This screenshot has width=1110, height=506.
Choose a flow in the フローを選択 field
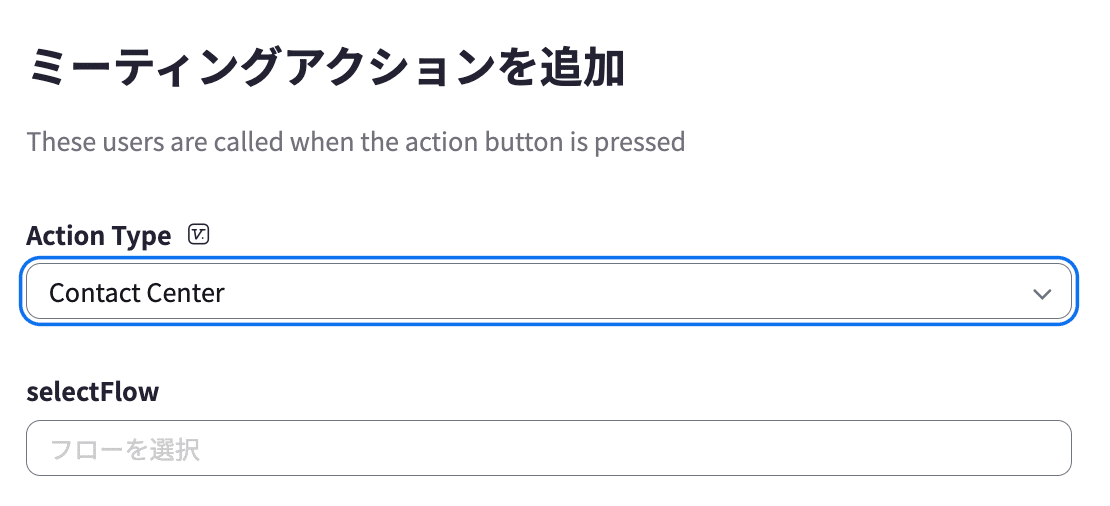click(549, 448)
